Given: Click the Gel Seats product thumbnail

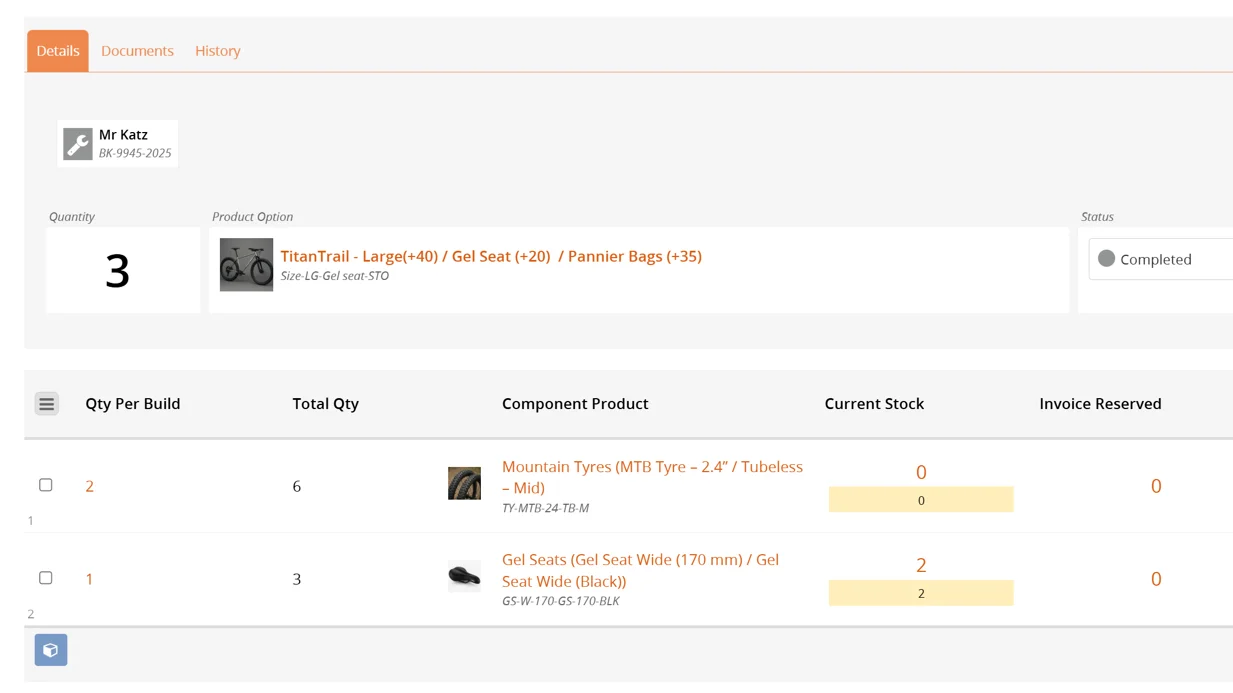Looking at the screenshot, I should coord(464,577).
